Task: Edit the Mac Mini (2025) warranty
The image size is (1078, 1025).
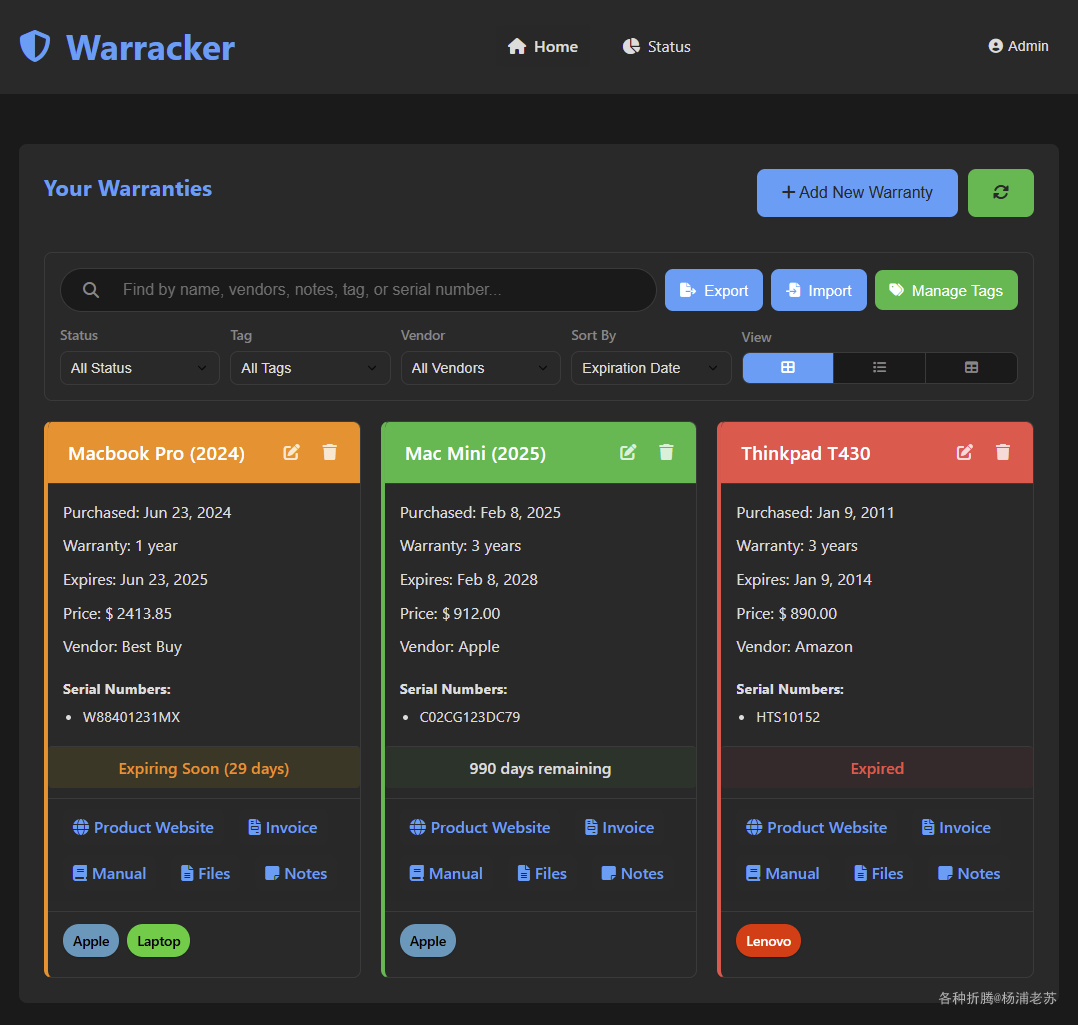Action: 628,452
